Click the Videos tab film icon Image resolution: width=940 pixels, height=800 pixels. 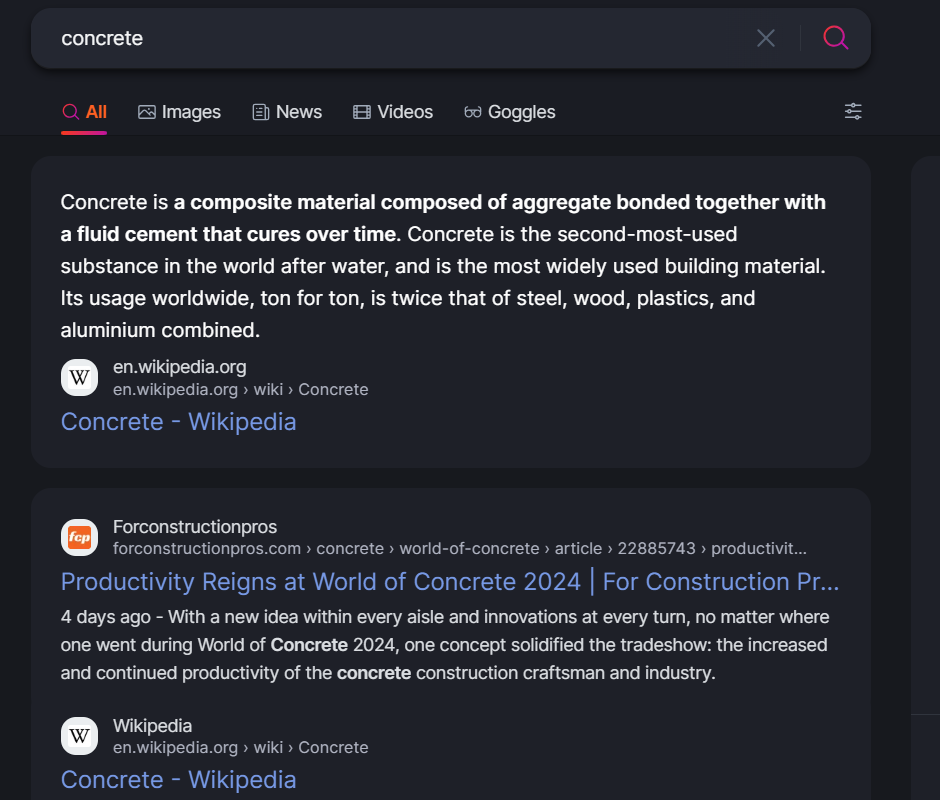(x=362, y=112)
